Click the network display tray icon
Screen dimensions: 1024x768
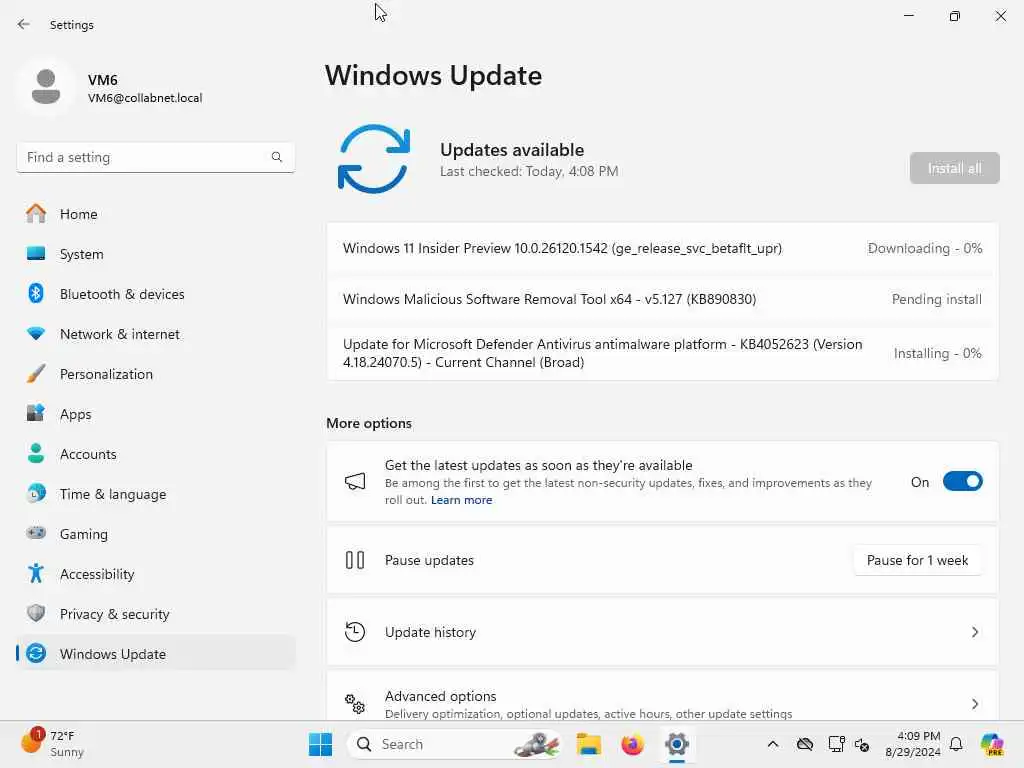click(x=836, y=744)
